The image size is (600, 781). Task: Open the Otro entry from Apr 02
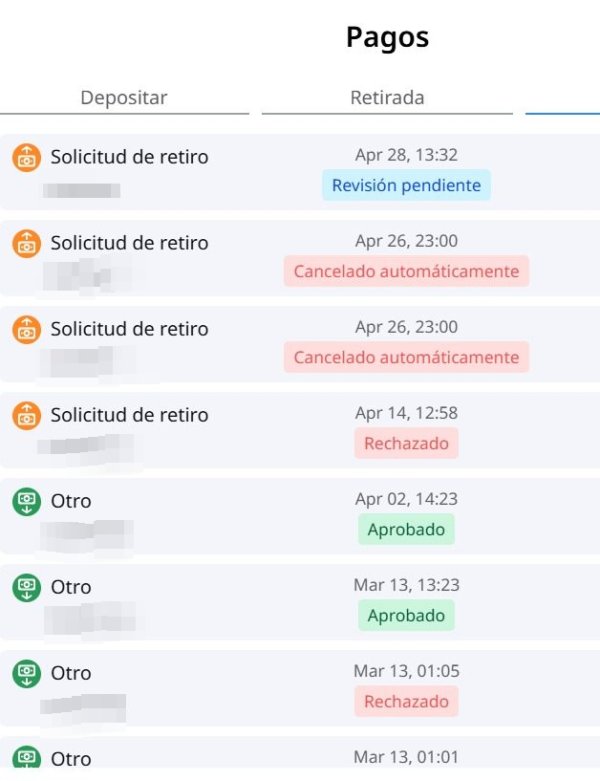[71, 501]
